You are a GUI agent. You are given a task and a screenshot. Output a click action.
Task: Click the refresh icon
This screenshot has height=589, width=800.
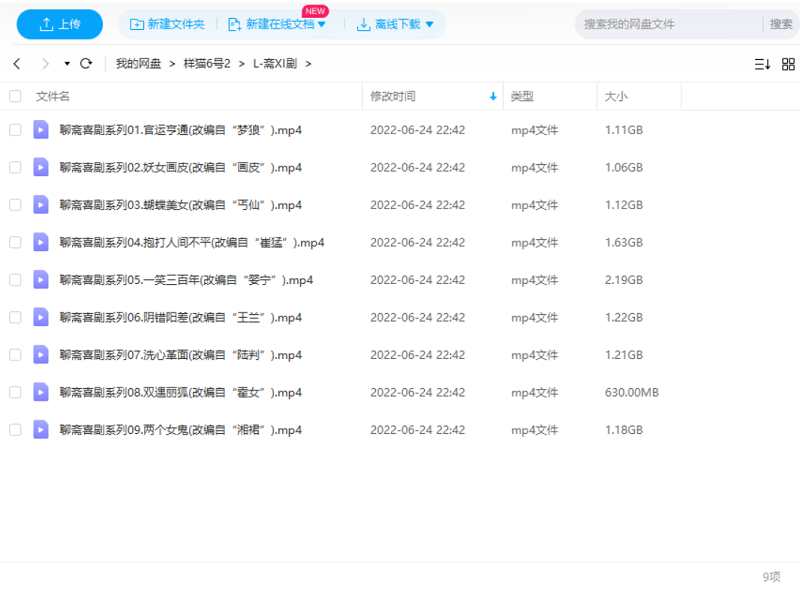pos(86,64)
